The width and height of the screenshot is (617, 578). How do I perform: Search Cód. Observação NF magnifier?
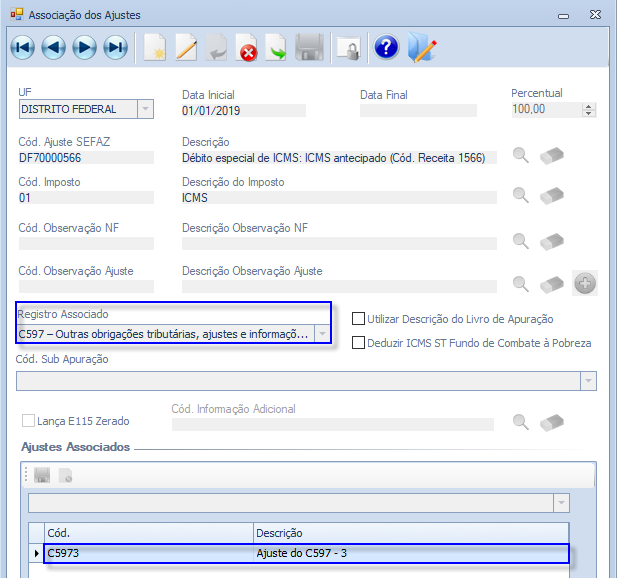click(x=521, y=241)
